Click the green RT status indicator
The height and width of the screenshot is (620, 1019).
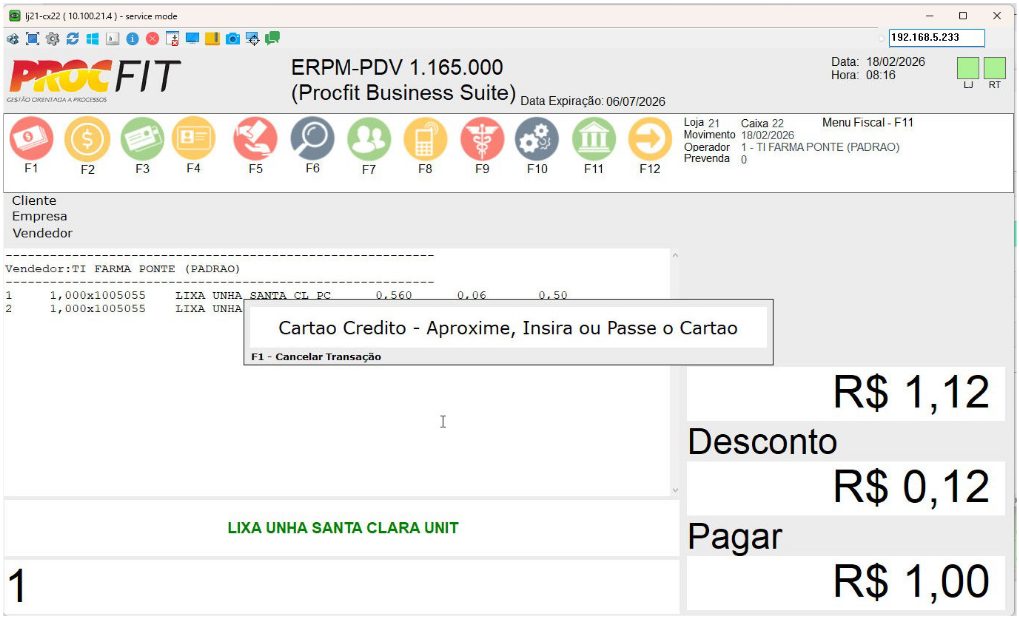(994, 68)
